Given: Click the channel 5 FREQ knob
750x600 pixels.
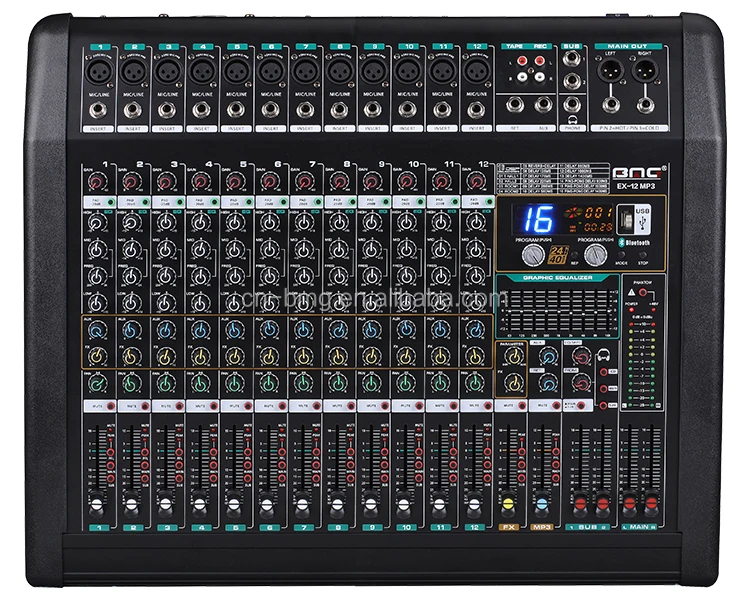Looking at the screenshot, I should pos(235,276).
